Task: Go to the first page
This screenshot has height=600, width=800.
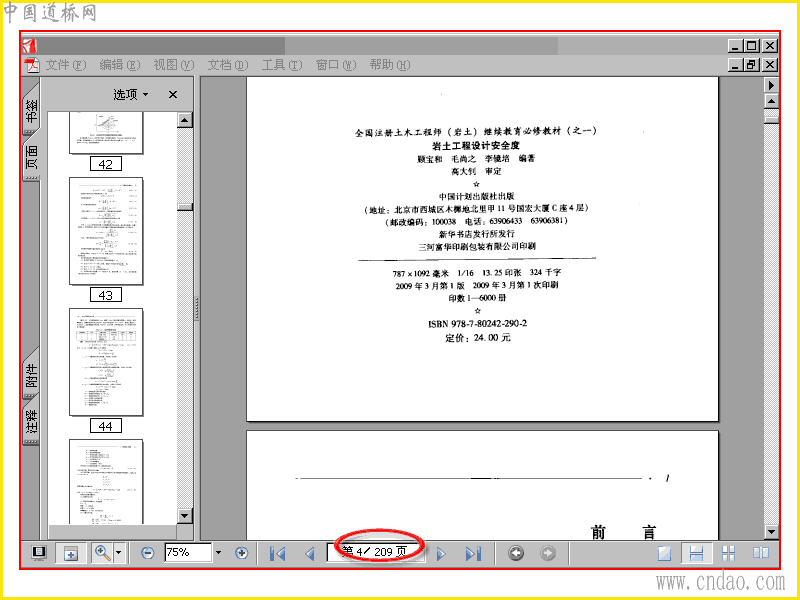Action: tap(278, 554)
